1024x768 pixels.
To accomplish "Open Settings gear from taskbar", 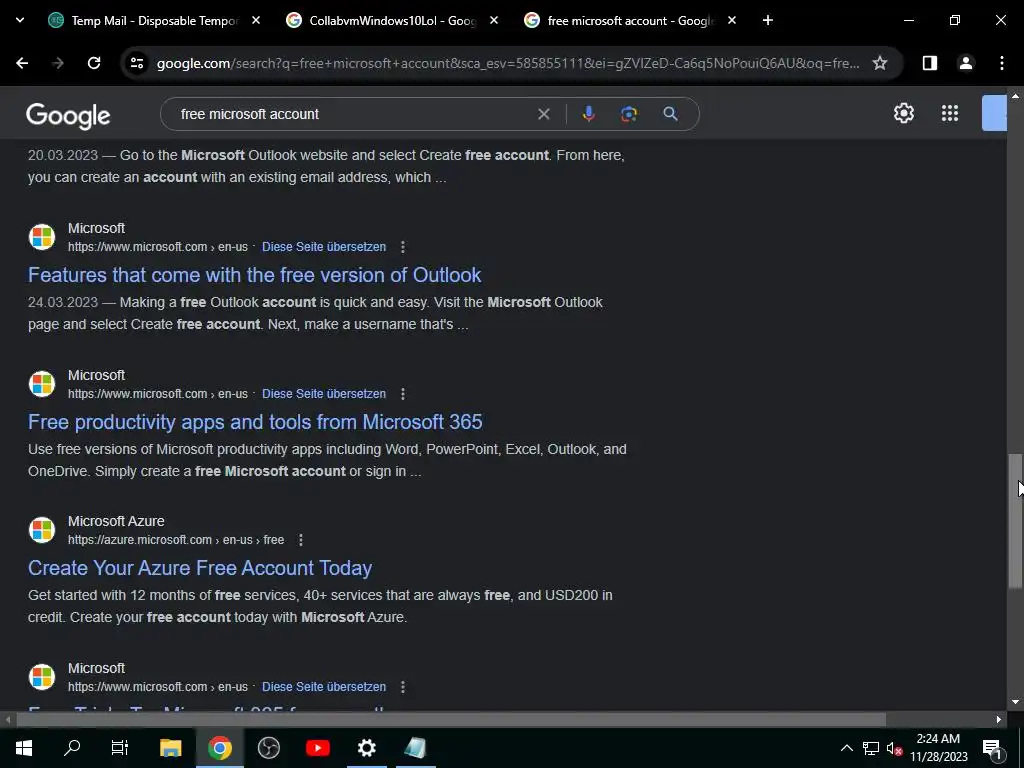I will click(367, 748).
